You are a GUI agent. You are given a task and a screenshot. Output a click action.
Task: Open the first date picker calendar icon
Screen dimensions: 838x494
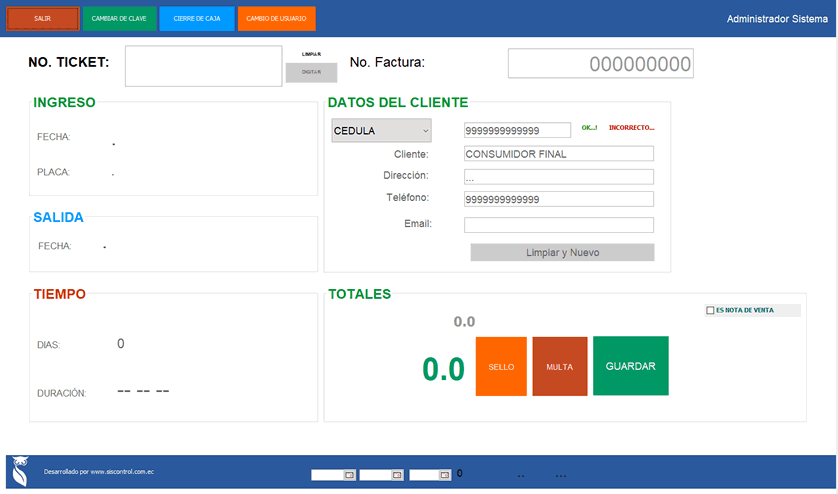coord(348,475)
